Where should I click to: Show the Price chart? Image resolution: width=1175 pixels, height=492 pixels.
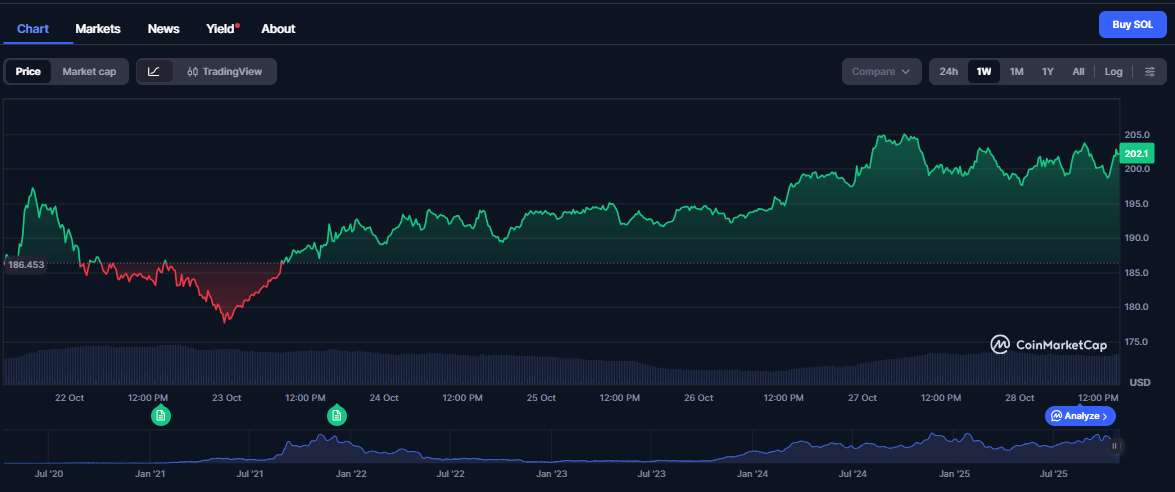point(28,71)
